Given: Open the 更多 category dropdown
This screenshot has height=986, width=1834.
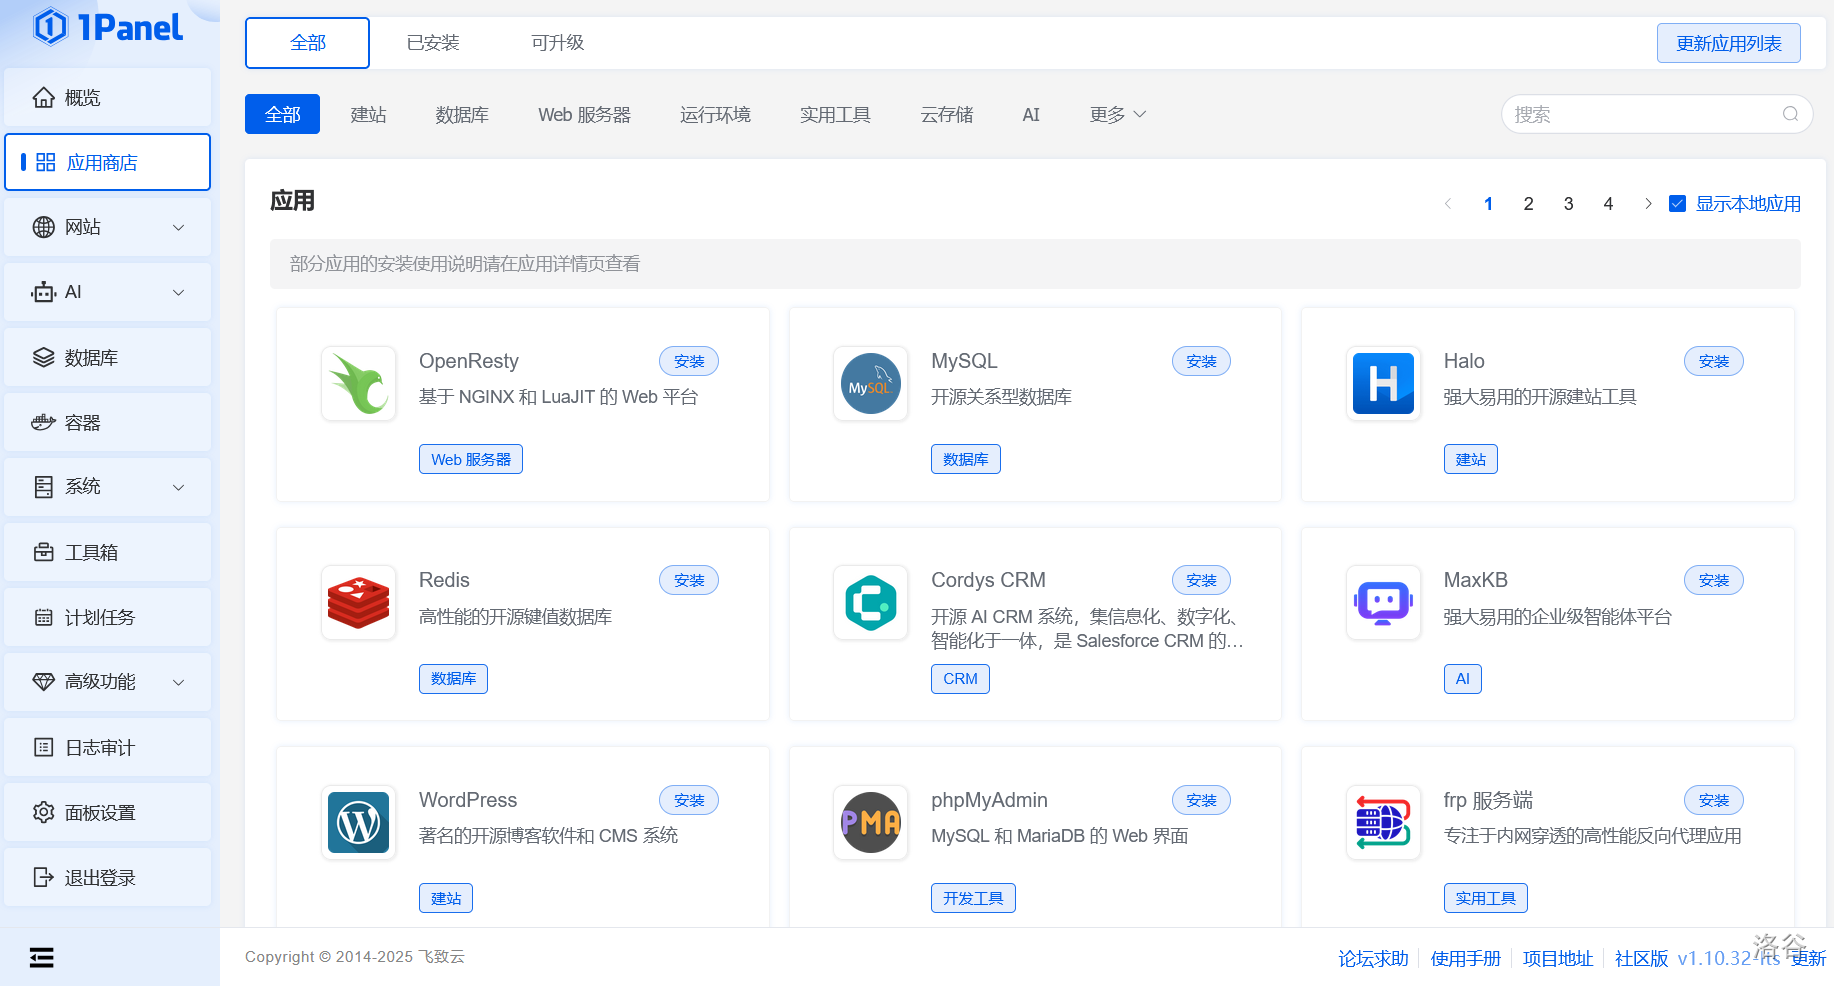Looking at the screenshot, I should point(1117,115).
